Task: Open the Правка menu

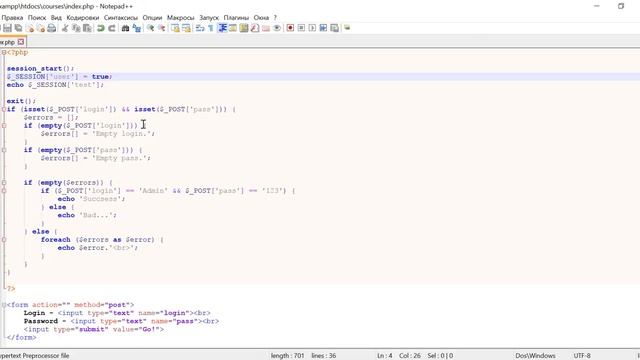Action: (12, 18)
